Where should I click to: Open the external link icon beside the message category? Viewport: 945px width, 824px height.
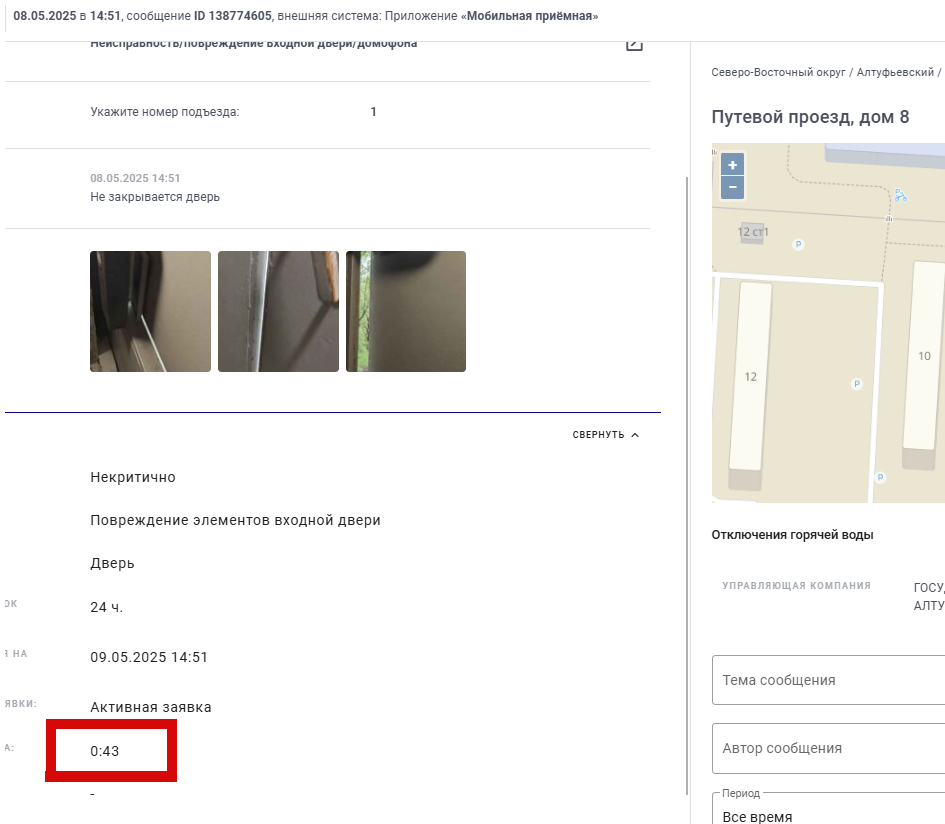tap(634, 45)
